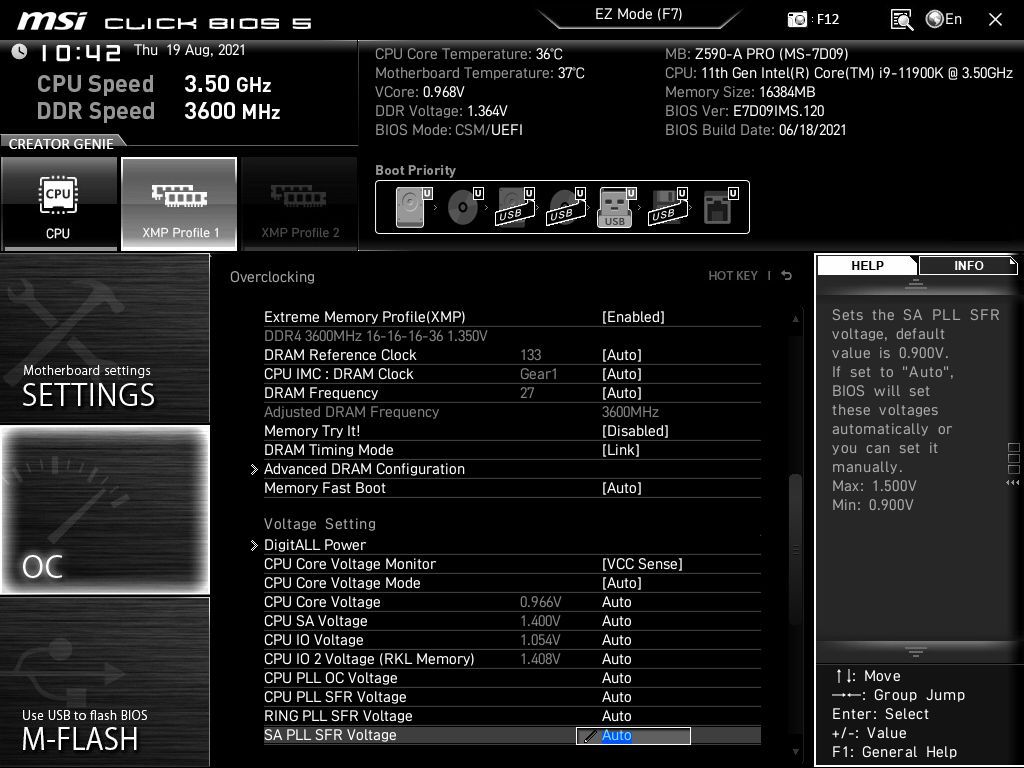Click the help panel bottom grip handle

916,651
